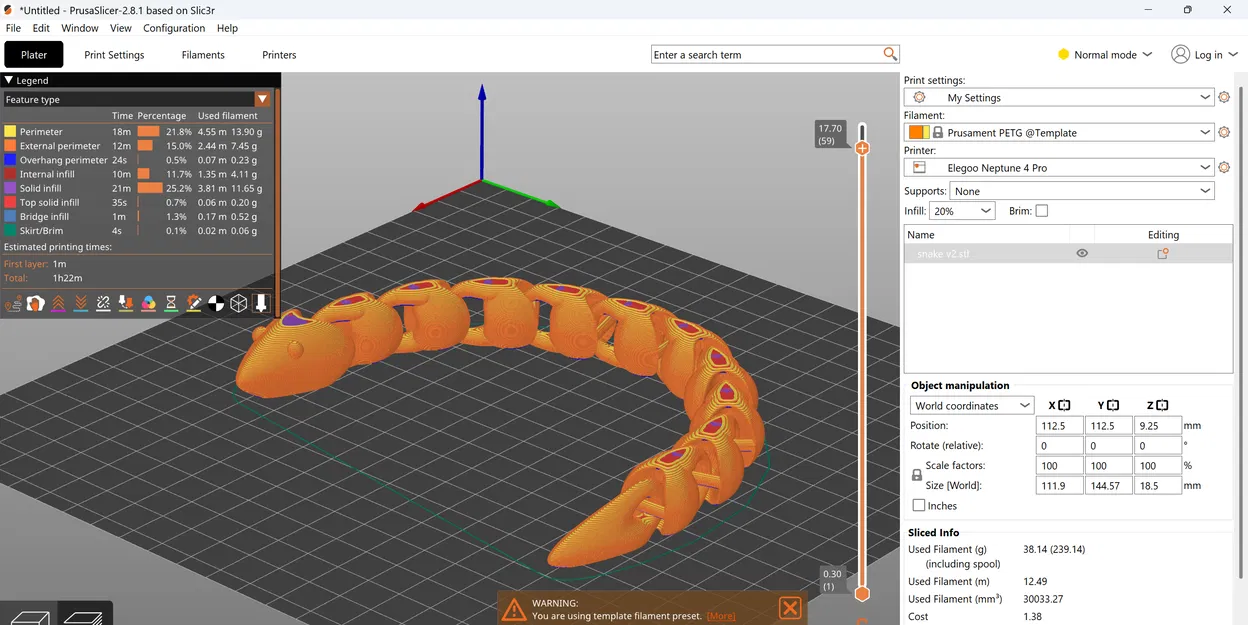1248x625 pixels.
Task: Toggle retractions display icon
Action: [58, 303]
